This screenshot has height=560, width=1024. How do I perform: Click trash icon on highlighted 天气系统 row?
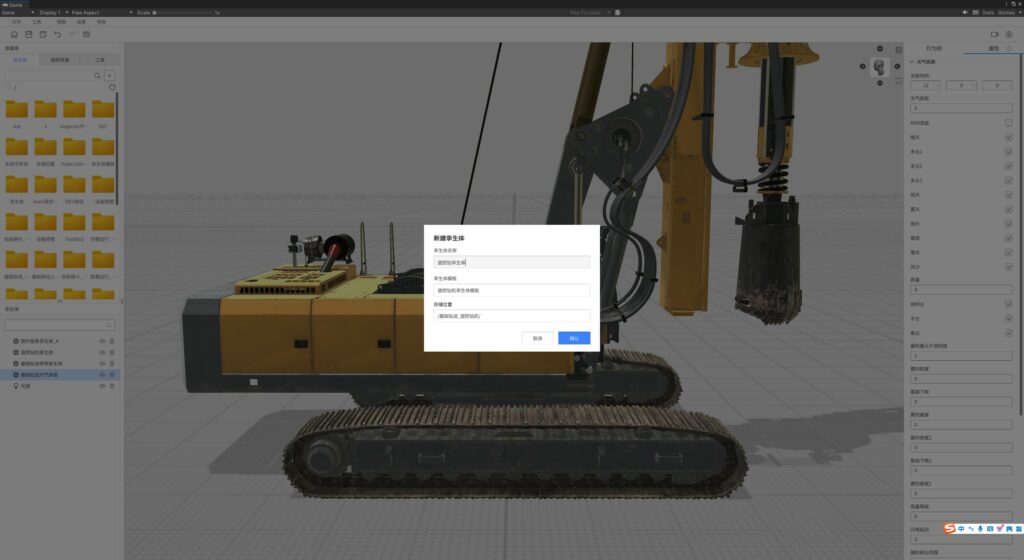pyautogui.click(x=112, y=375)
